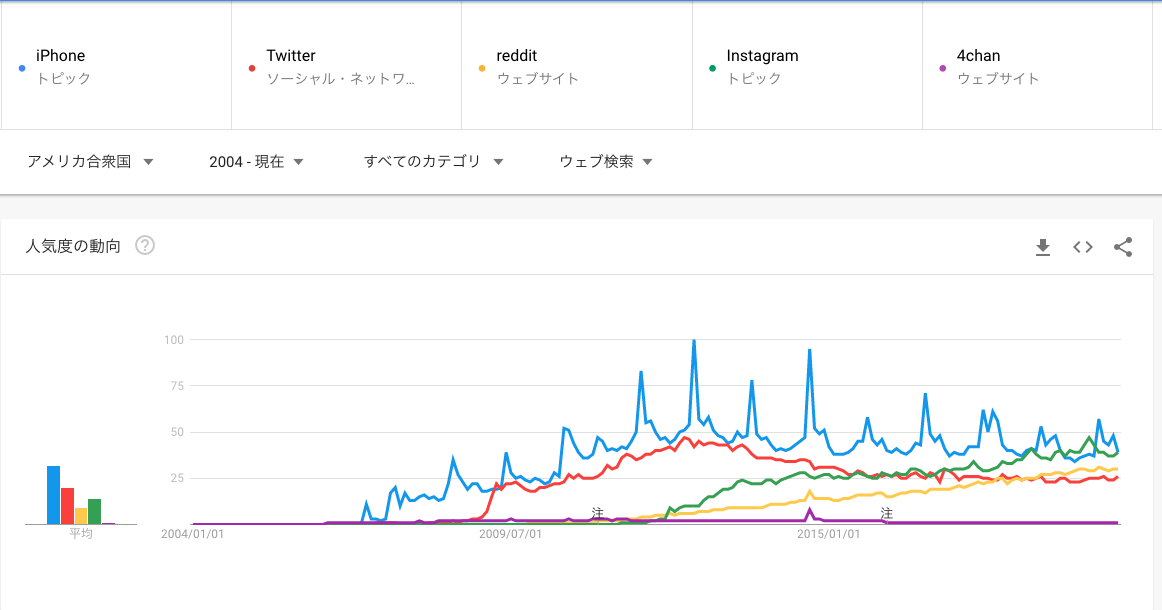Click the red Twitter legend dot

[252, 68]
